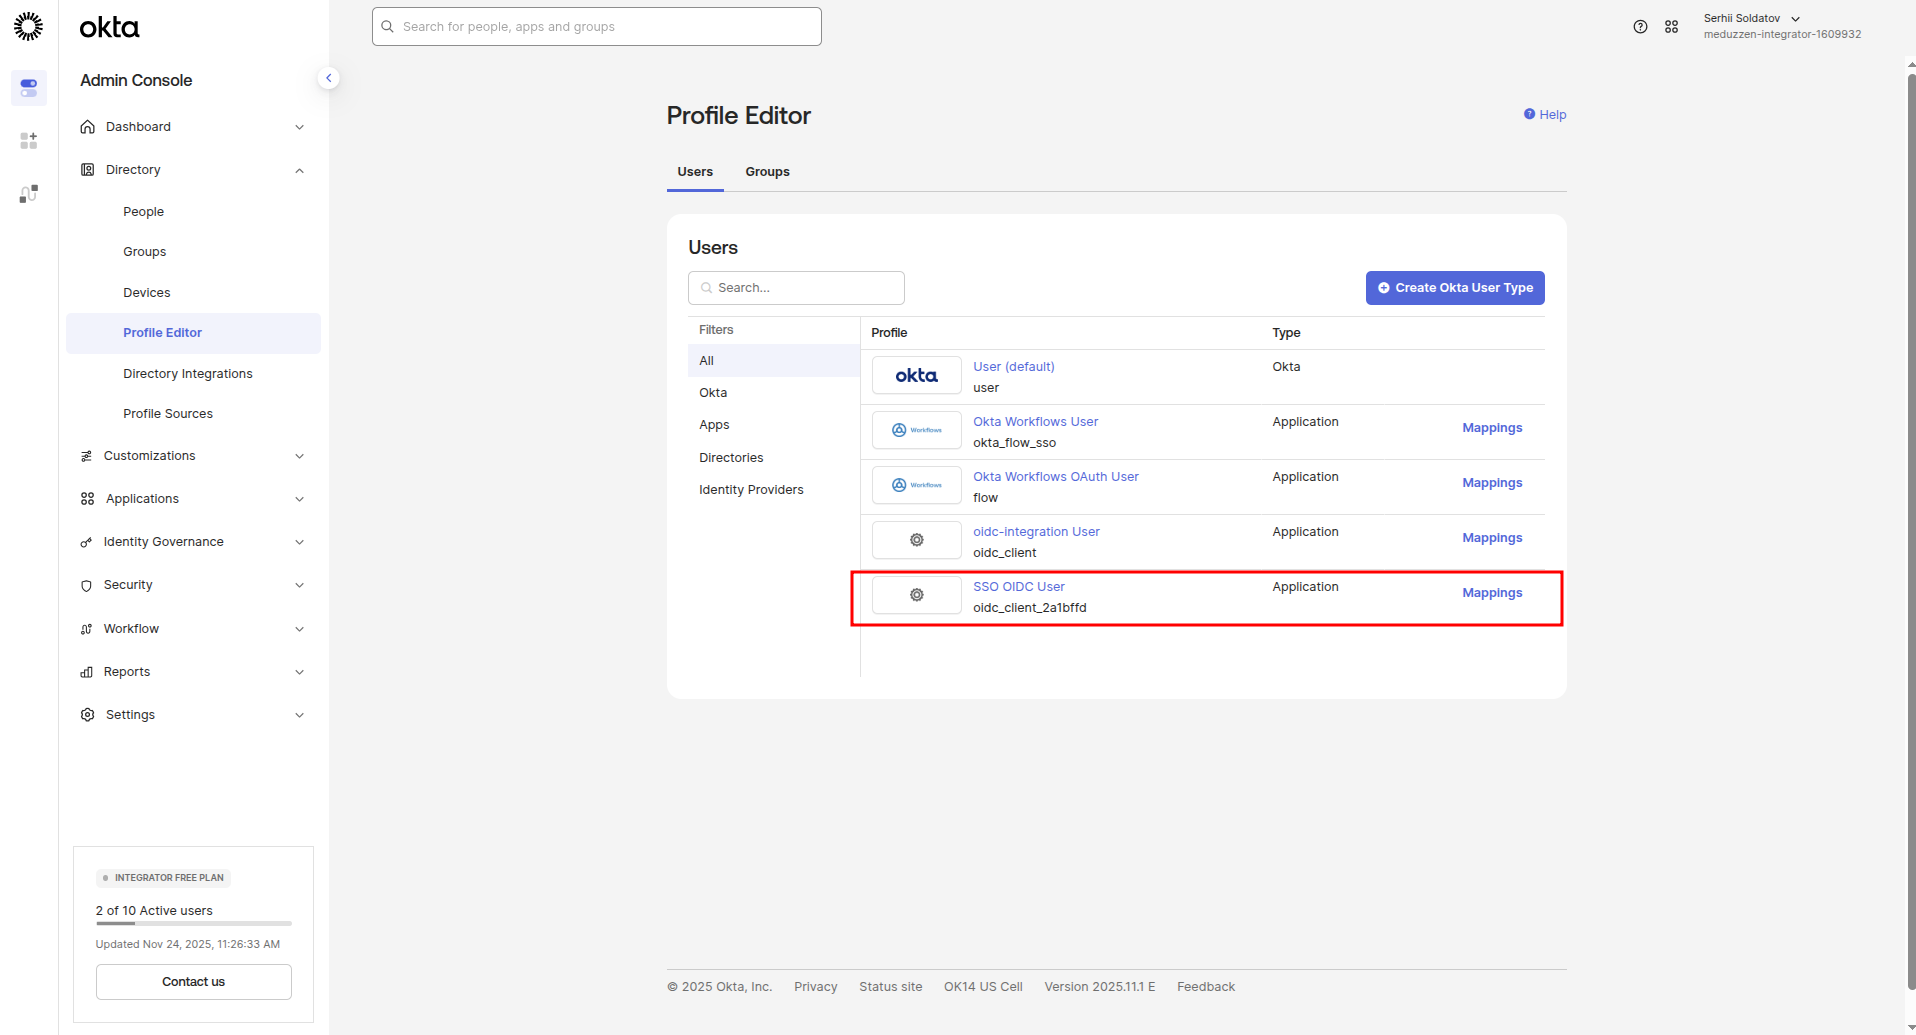Screen dimensions: 1916x1035
Task: Open the workflows connector icon in left rail
Action: click(28, 193)
